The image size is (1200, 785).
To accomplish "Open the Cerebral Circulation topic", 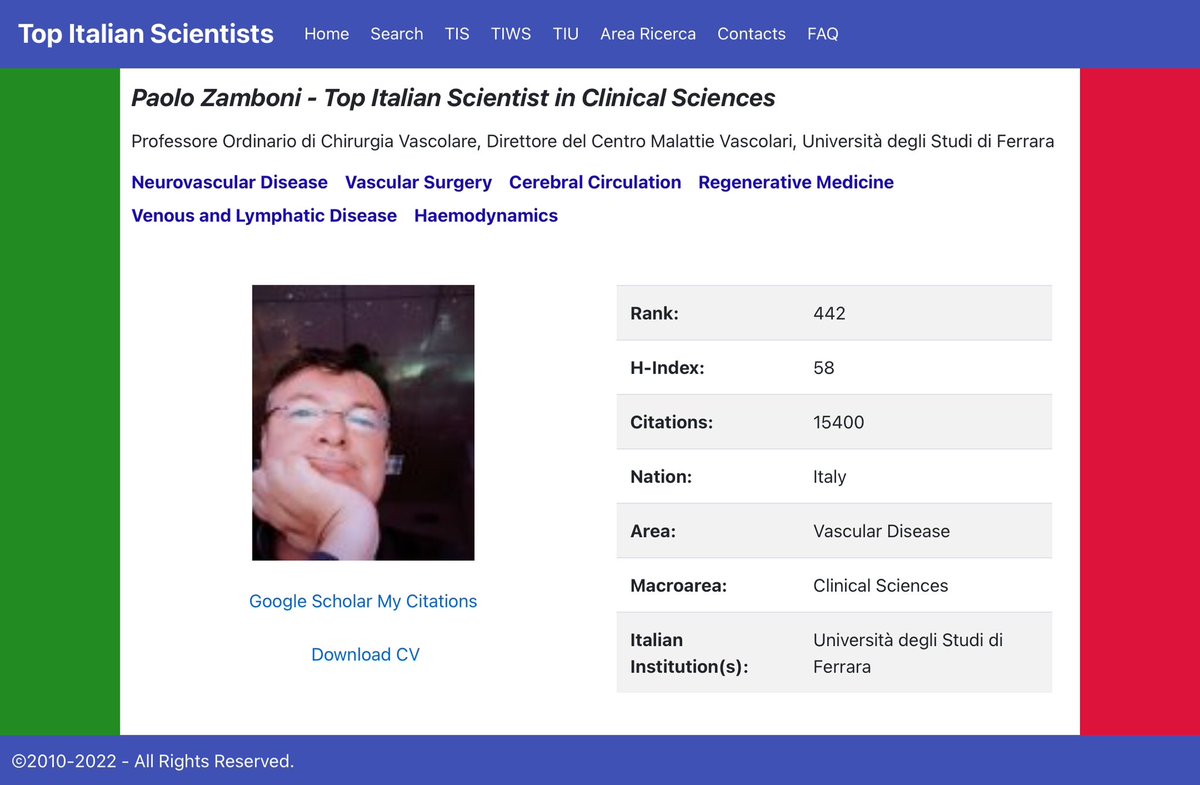I will [595, 182].
